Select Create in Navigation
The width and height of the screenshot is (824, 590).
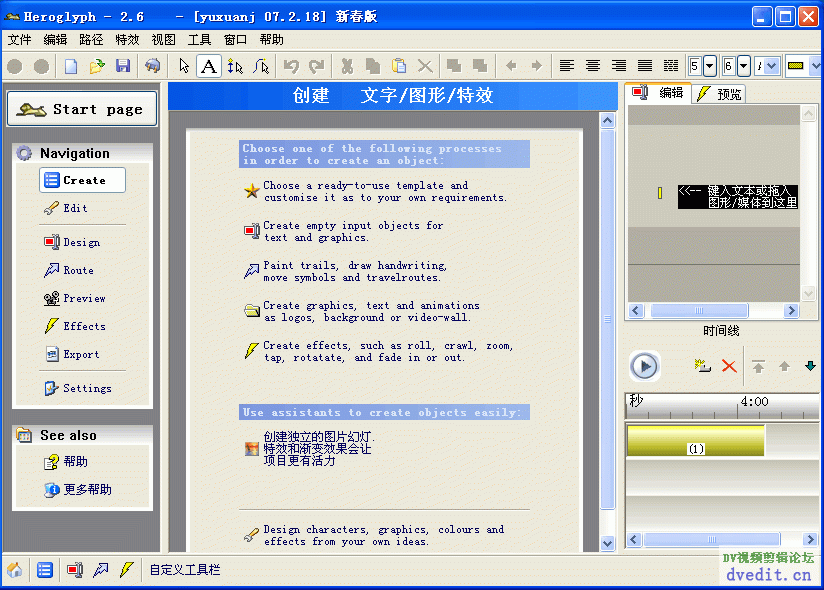point(83,180)
